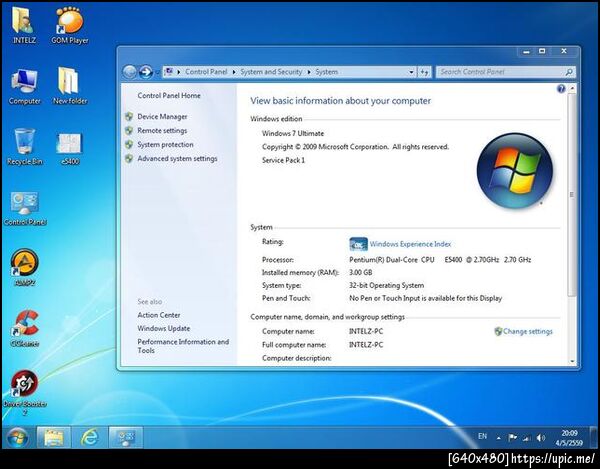Click the address bar location icon
The width and height of the screenshot is (600, 469).
click(x=170, y=72)
